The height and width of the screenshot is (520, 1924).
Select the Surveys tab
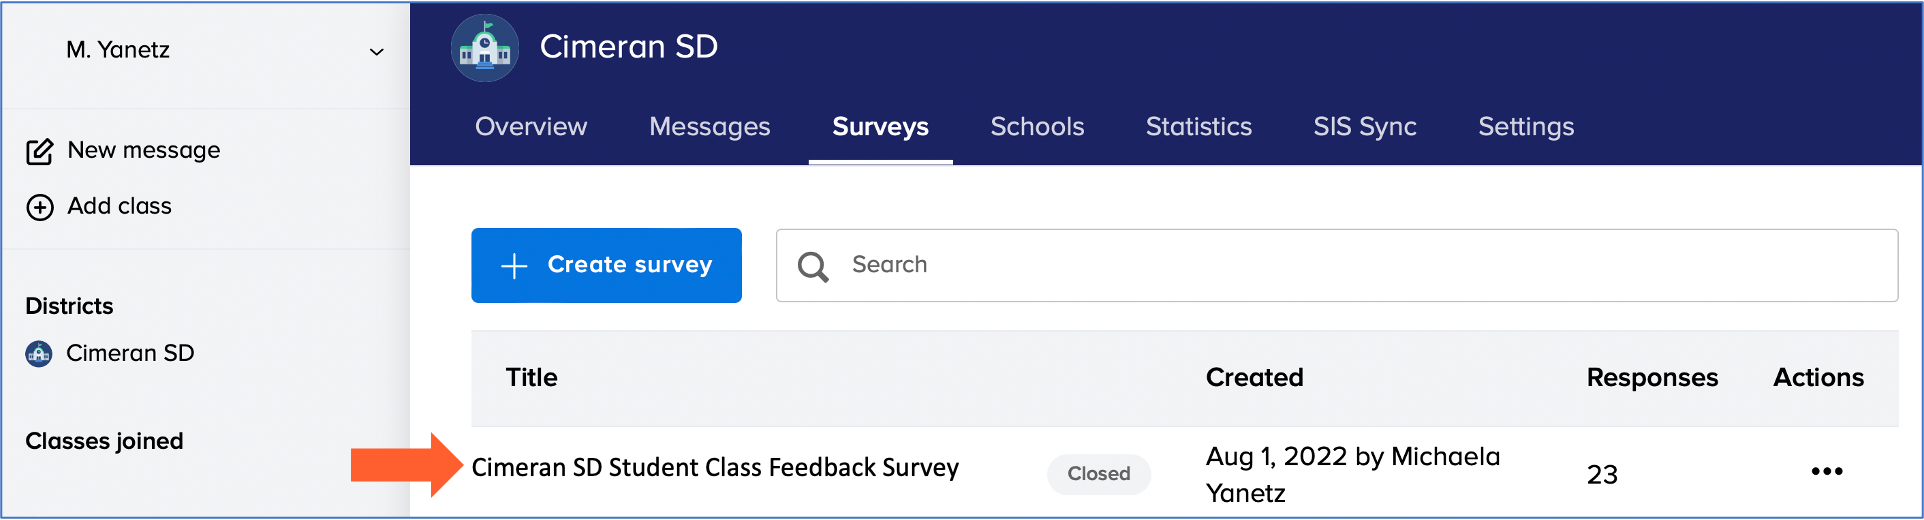[880, 127]
